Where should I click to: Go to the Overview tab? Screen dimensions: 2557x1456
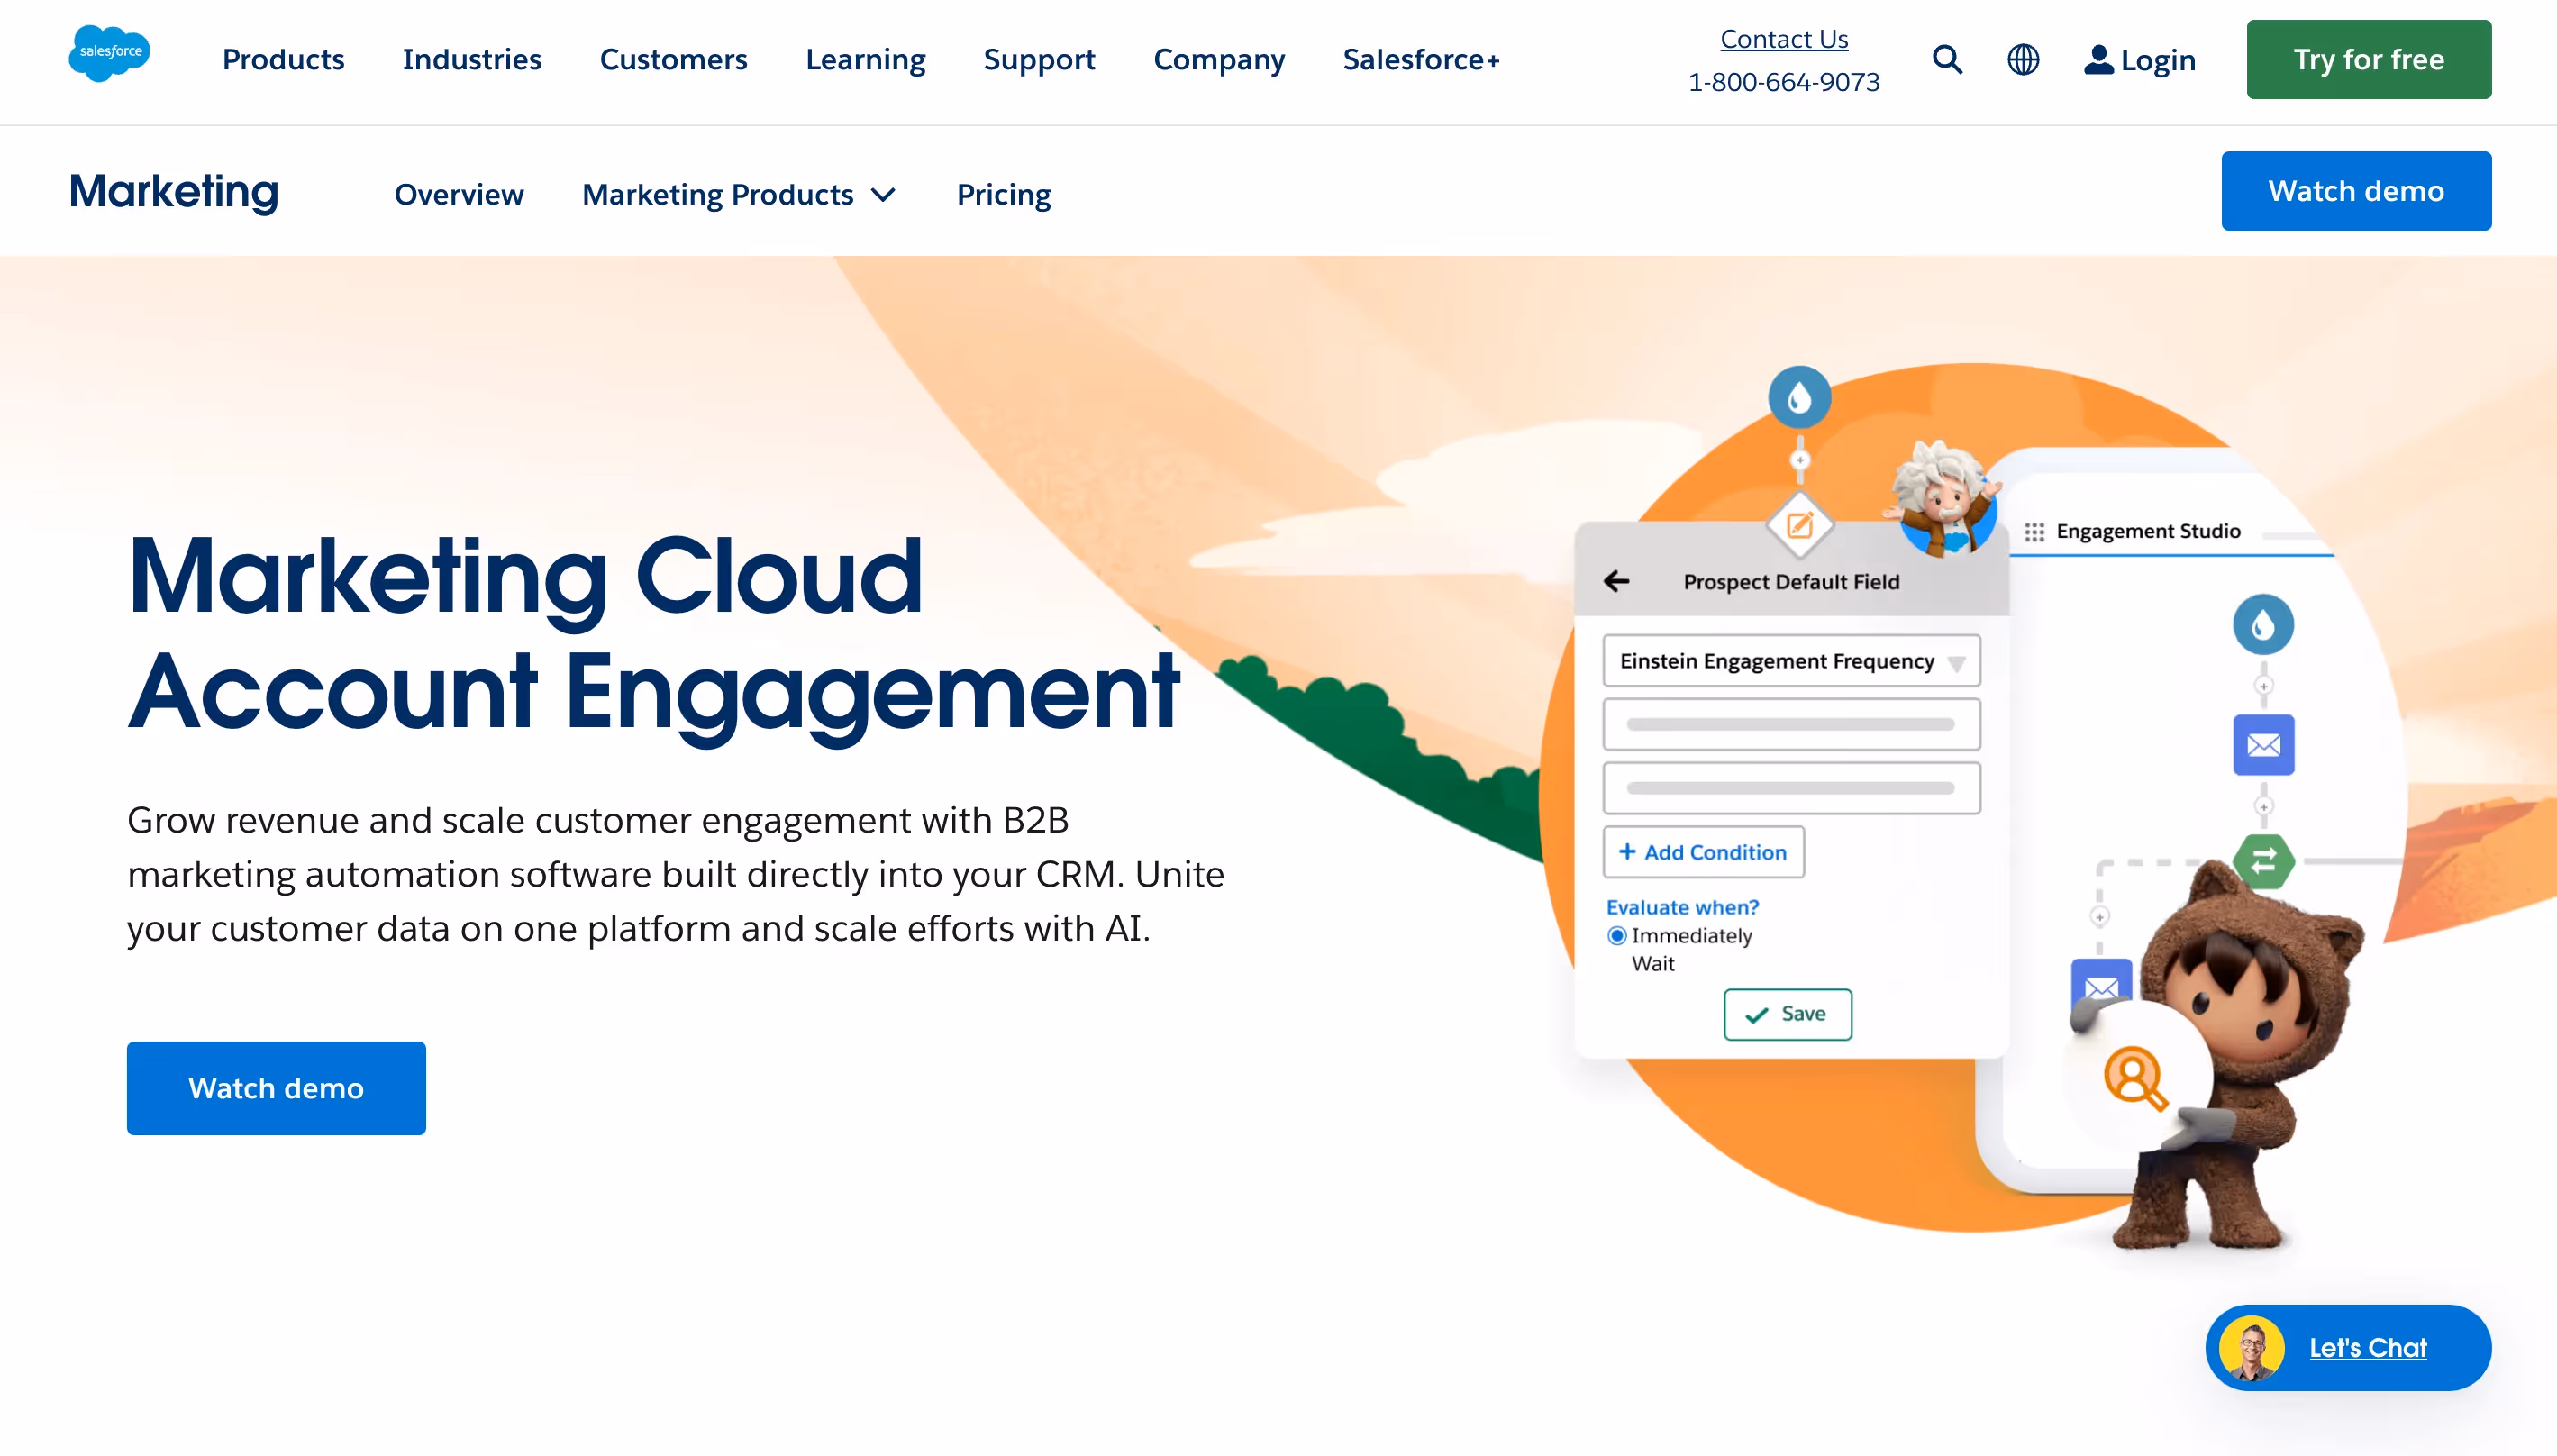(459, 194)
